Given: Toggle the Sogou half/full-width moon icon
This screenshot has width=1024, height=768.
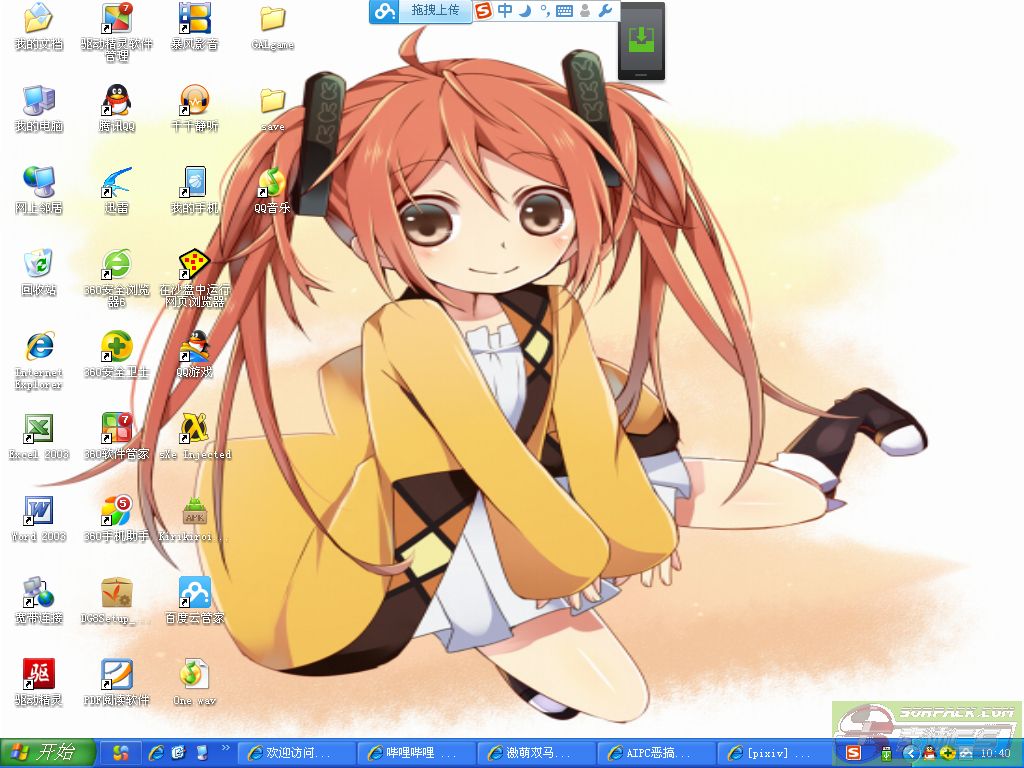Looking at the screenshot, I should point(524,11).
